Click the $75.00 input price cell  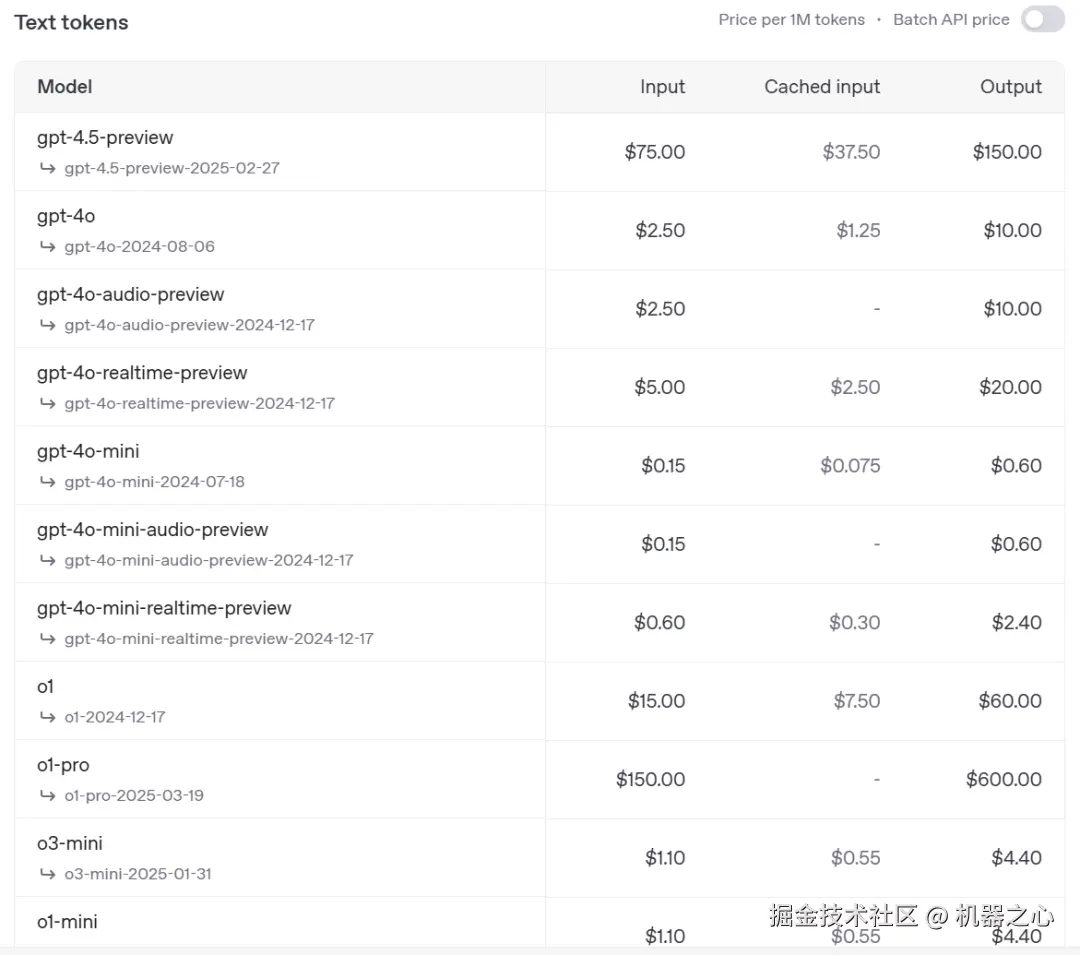pos(655,152)
